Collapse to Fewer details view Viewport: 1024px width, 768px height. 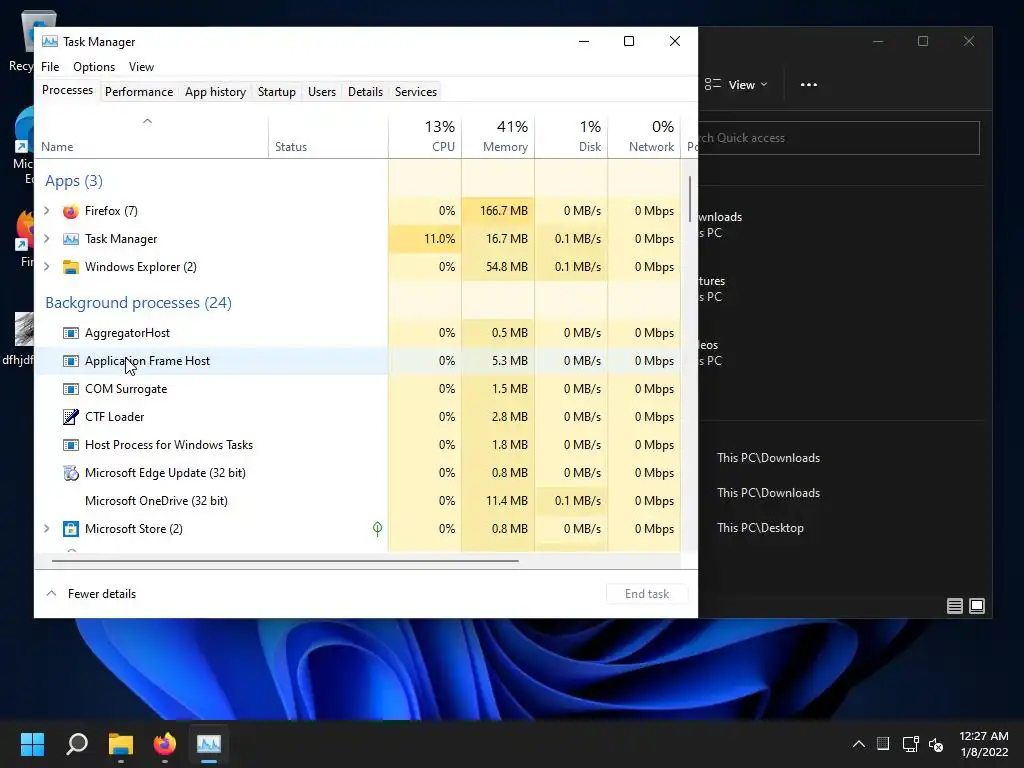91,594
